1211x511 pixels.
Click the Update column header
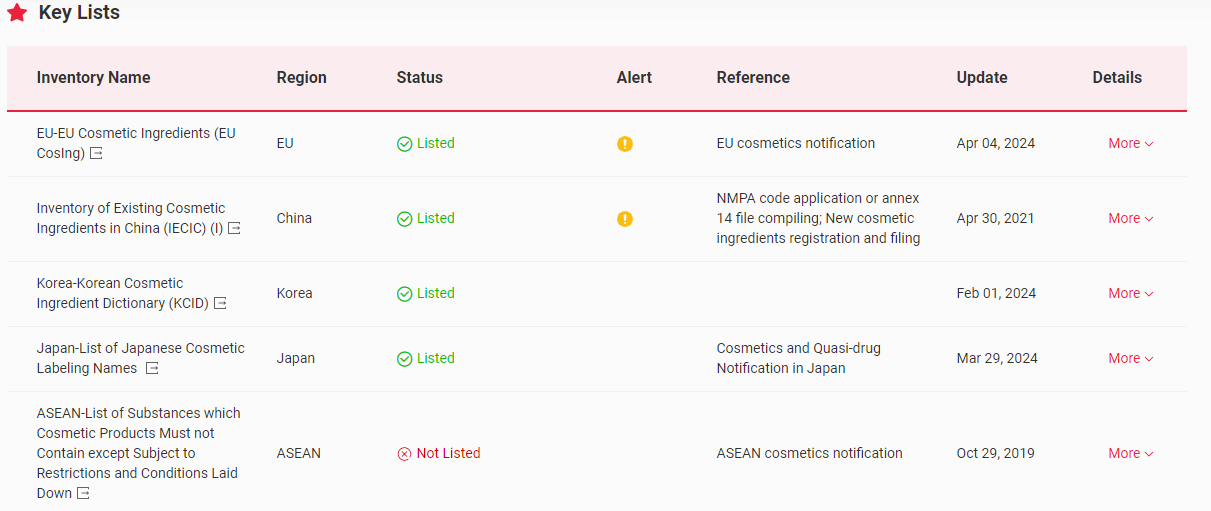click(981, 78)
